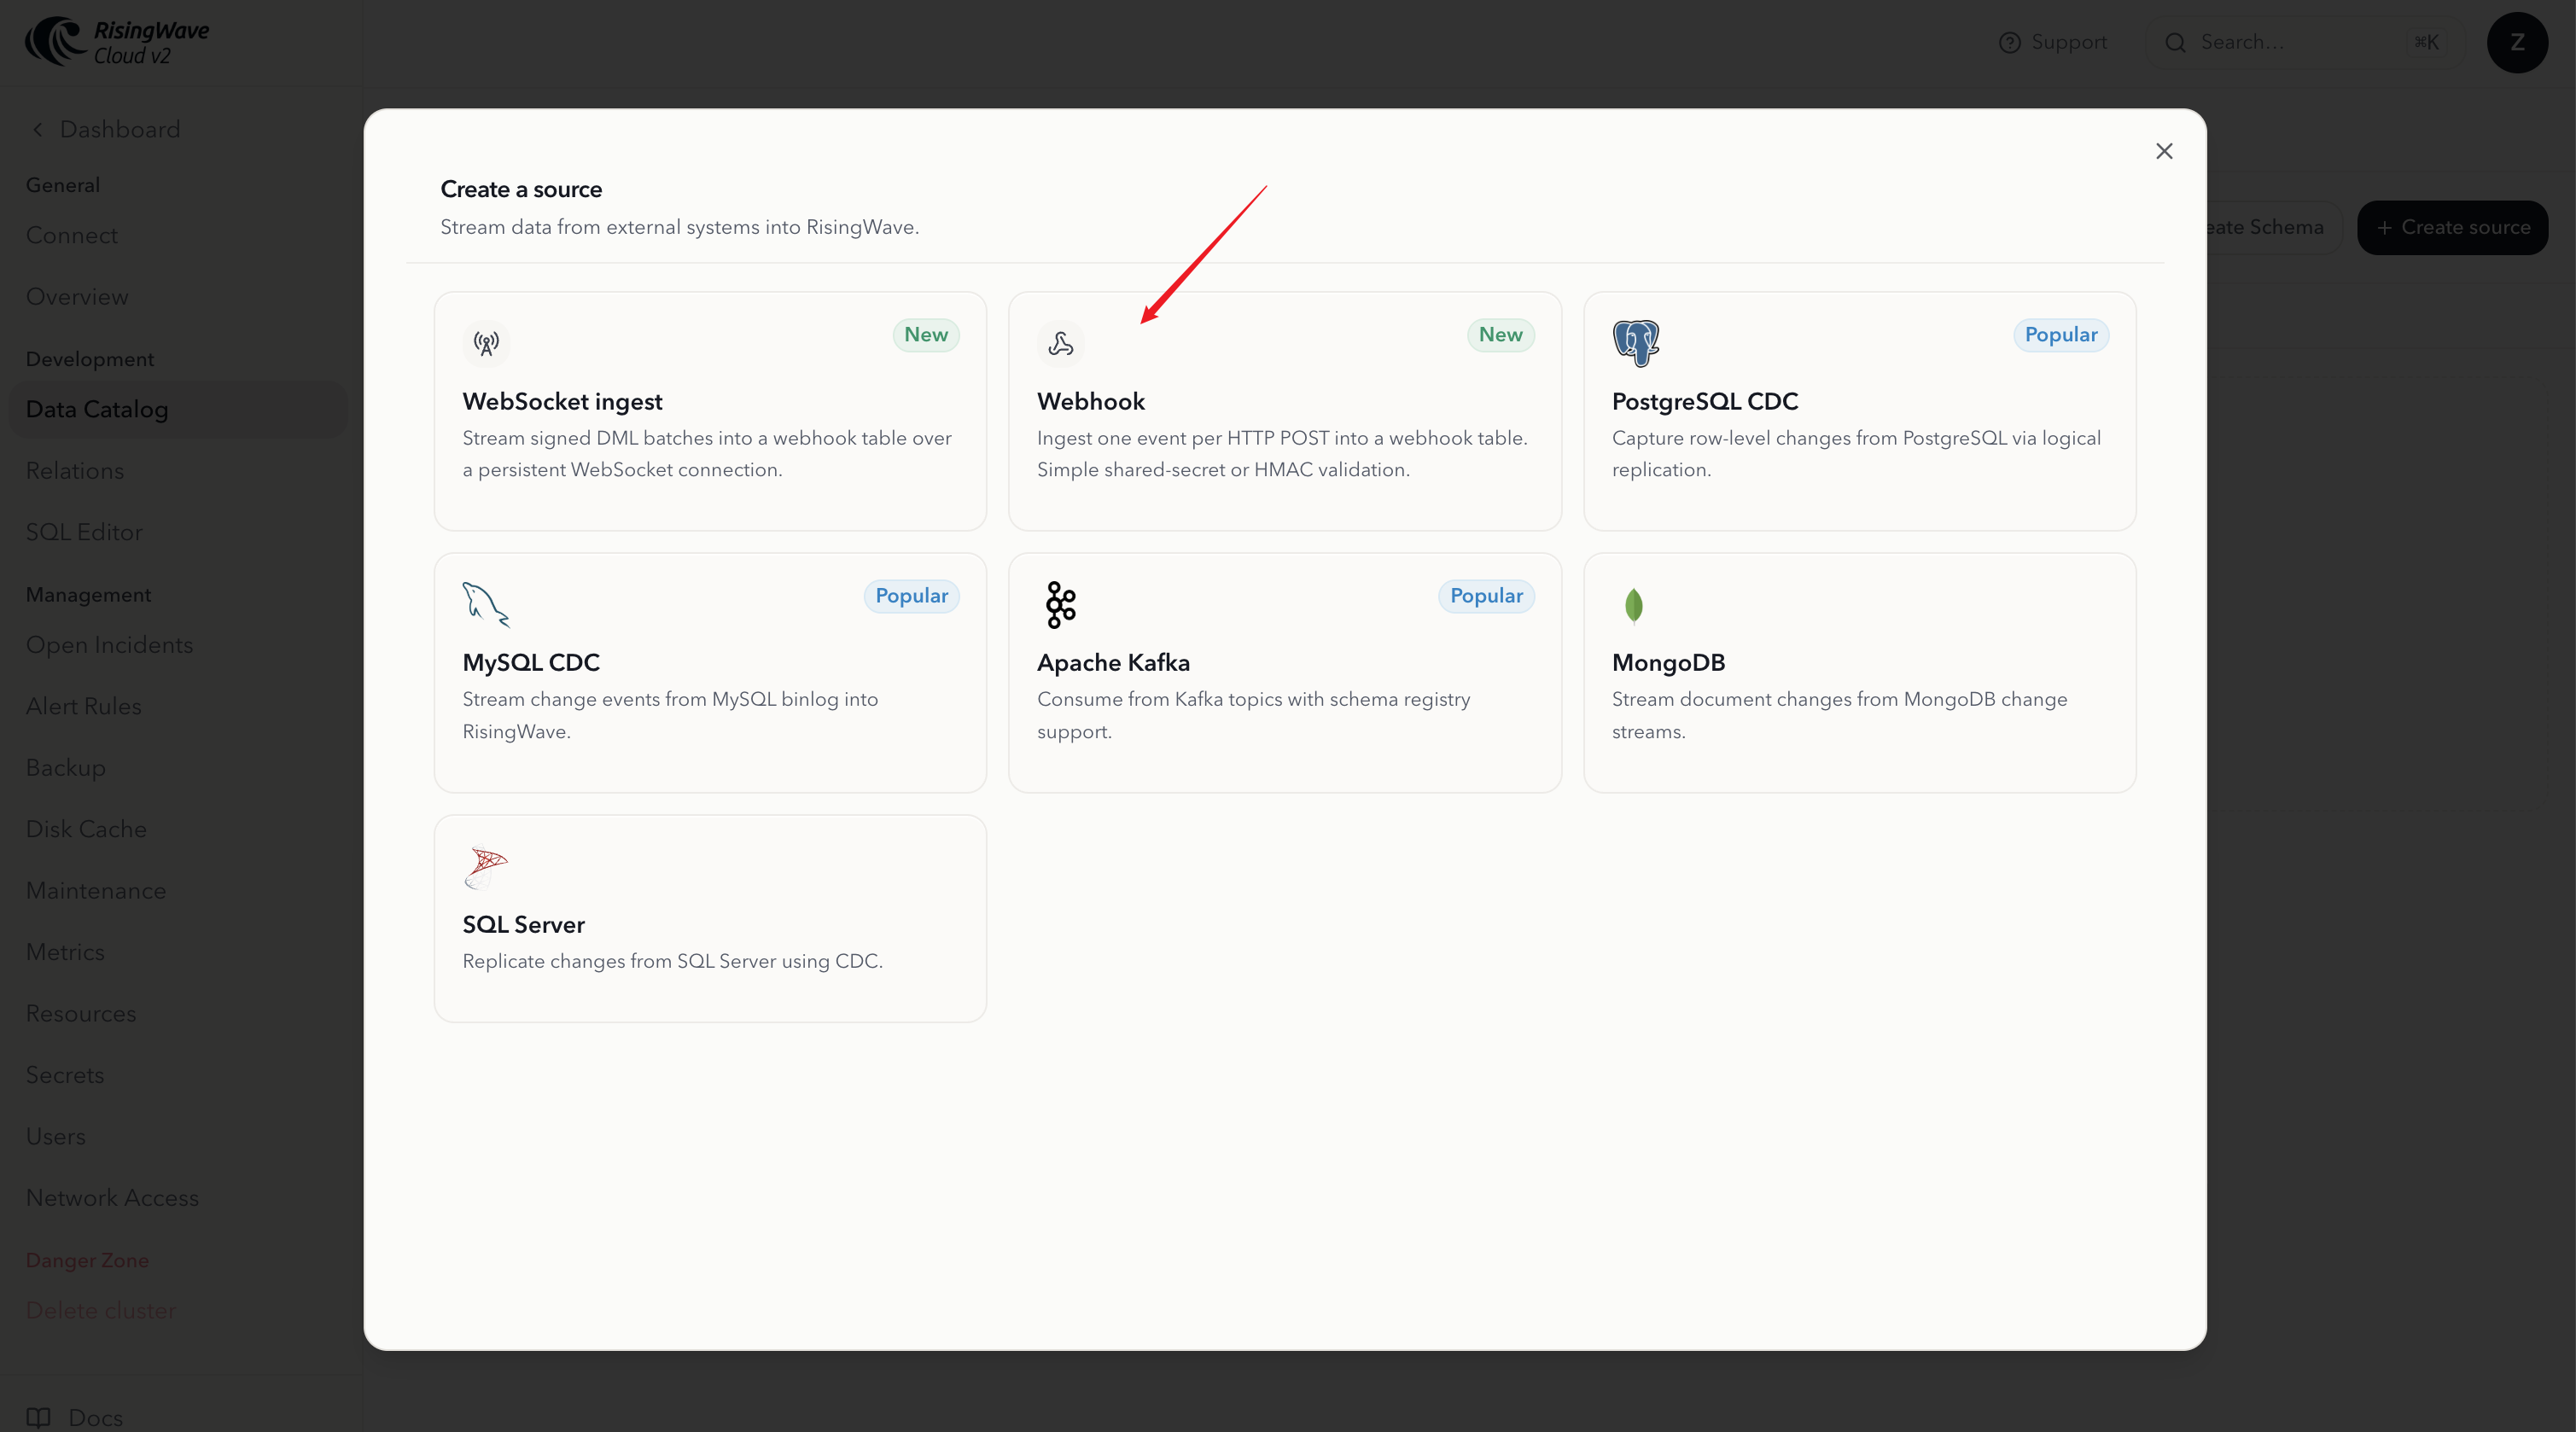Click the SQL Server logo icon
Viewport: 2576px width, 1432px height.
point(486,868)
